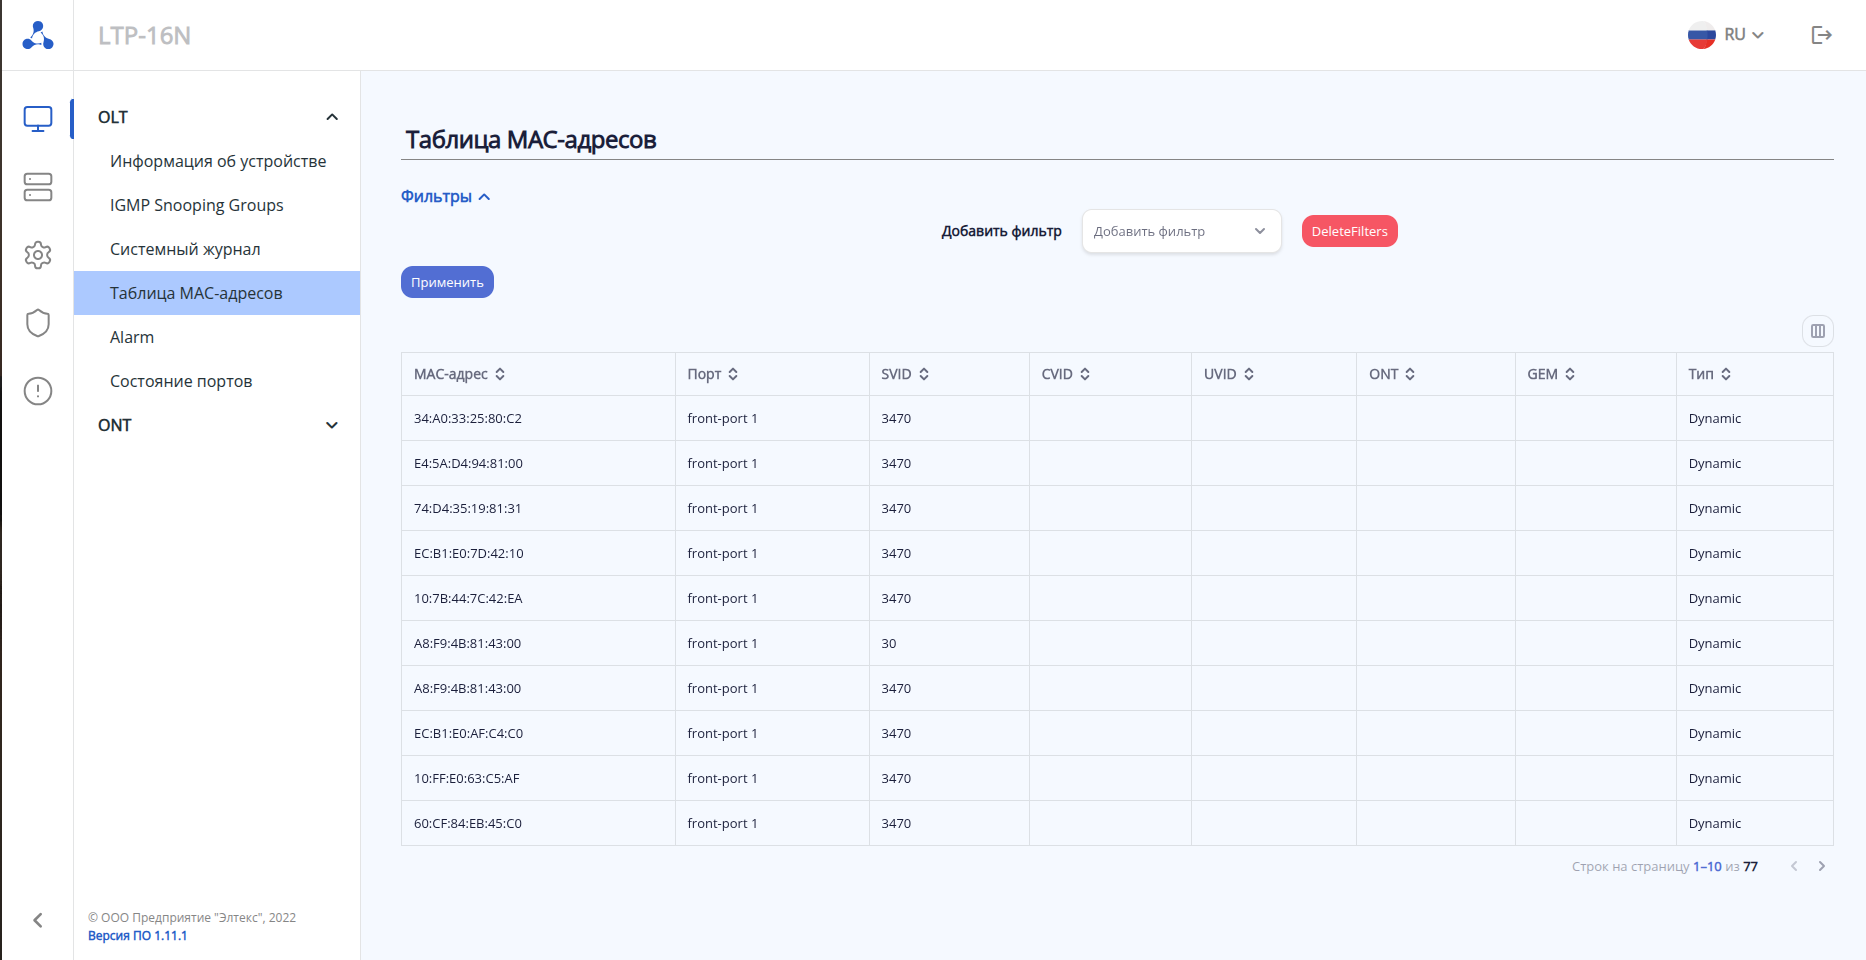Open Системный журнал menu item
Viewport: 1866px width, 960px height.
(x=185, y=249)
